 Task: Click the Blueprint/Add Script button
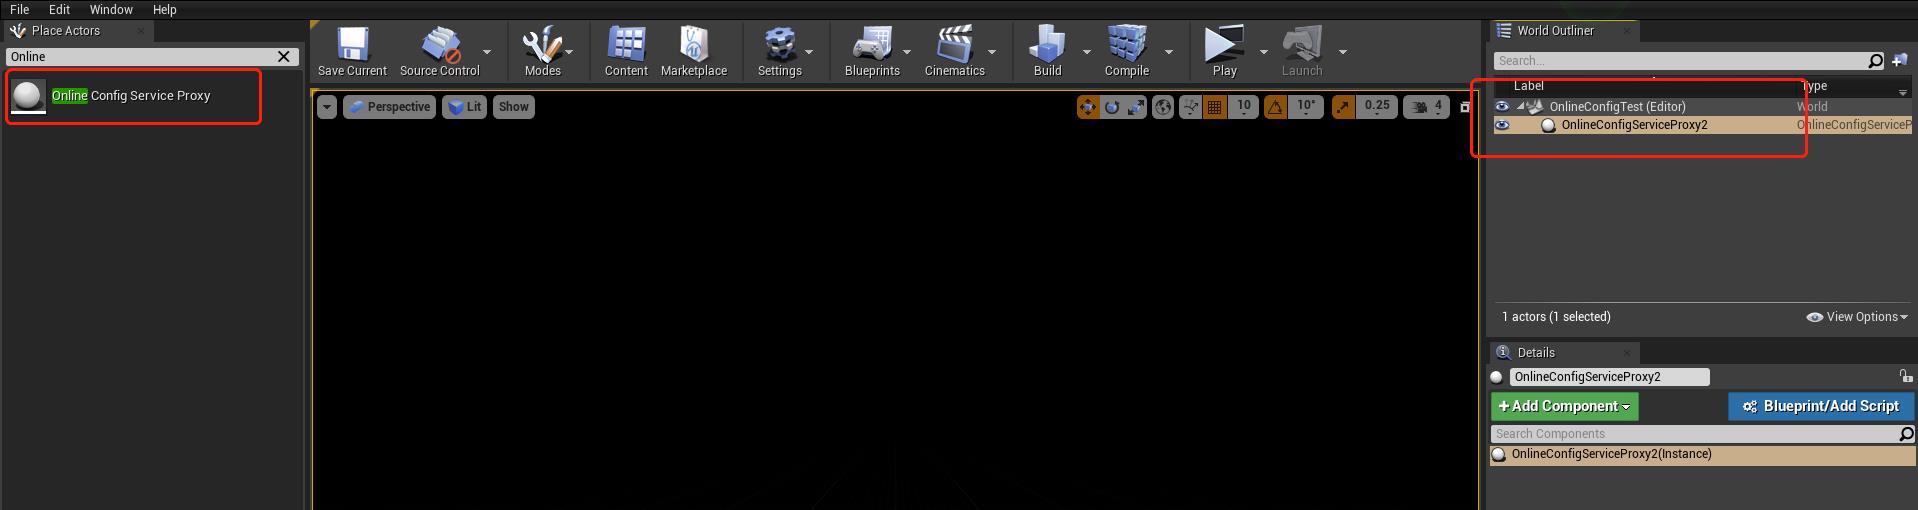[1820, 406]
